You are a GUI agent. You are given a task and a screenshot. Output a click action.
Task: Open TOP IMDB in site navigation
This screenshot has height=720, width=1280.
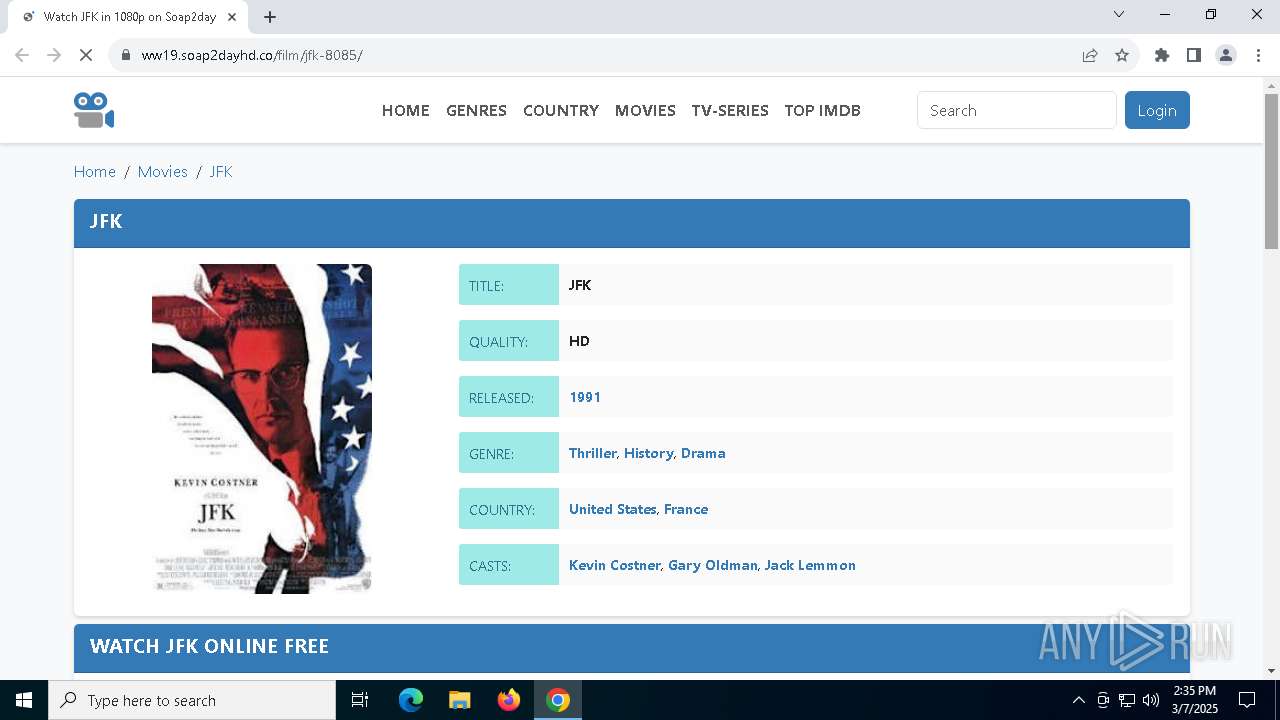(822, 110)
